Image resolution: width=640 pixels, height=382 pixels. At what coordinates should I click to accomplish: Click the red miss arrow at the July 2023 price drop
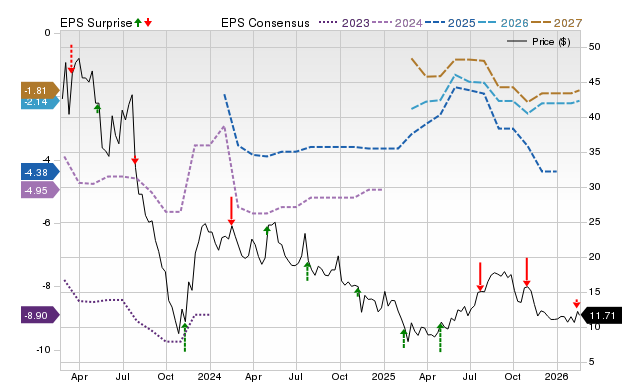pos(135,160)
